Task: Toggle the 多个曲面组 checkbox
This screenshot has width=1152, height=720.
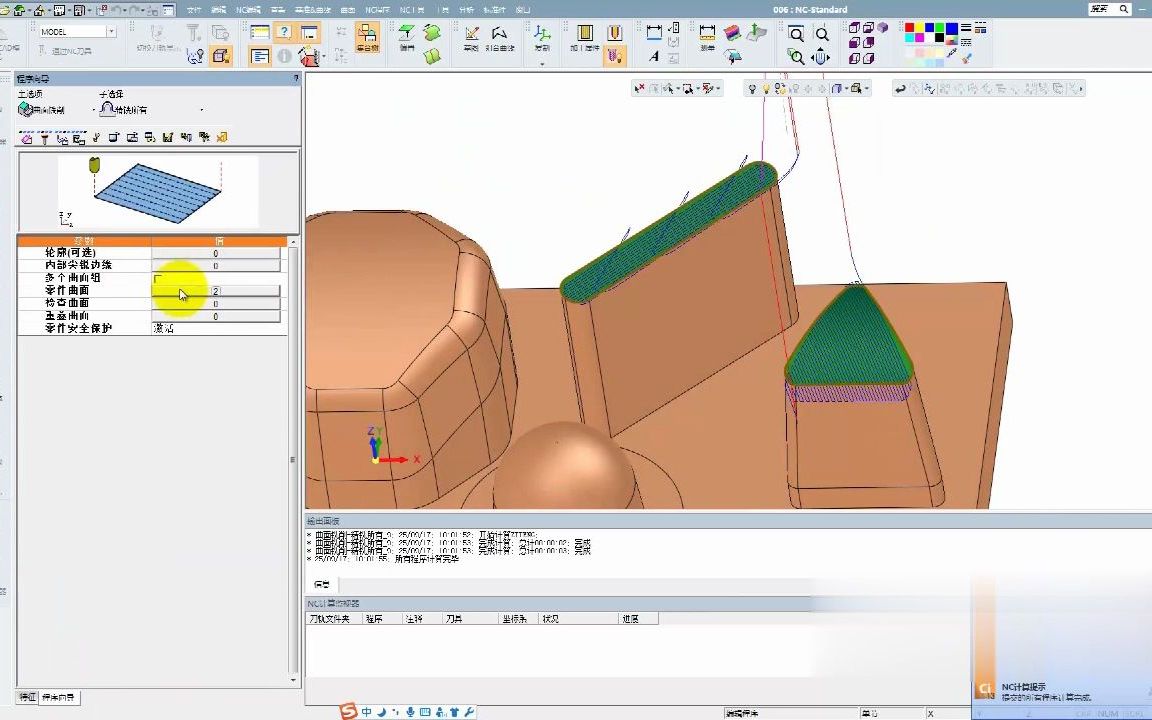Action: click(158, 278)
